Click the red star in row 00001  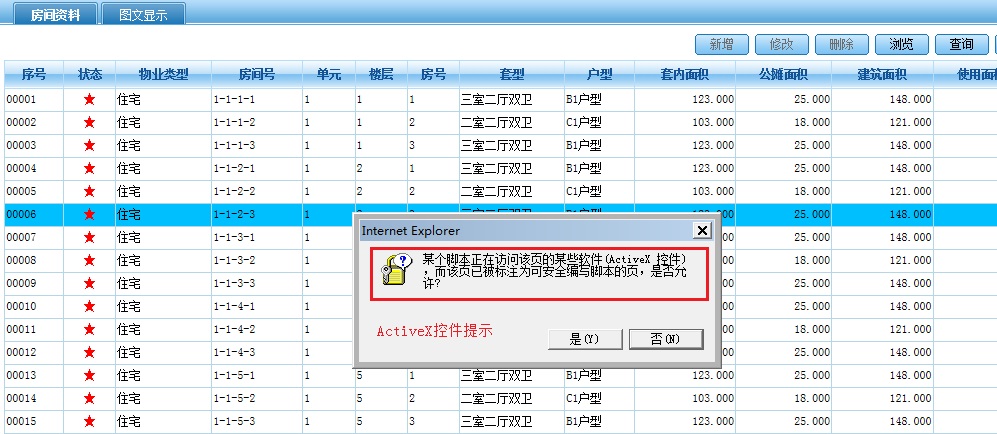pyautogui.click(x=89, y=99)
